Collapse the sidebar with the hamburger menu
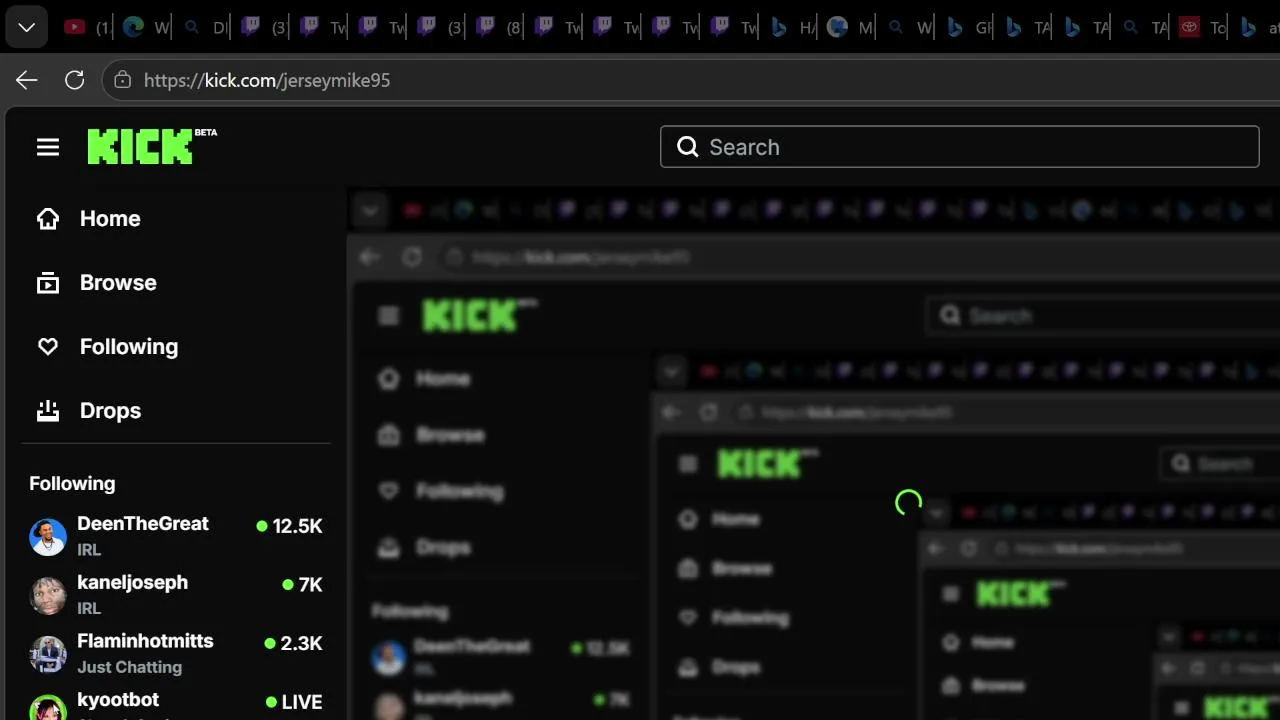Viewport: 1280px width, 720px height. point(48,147)
